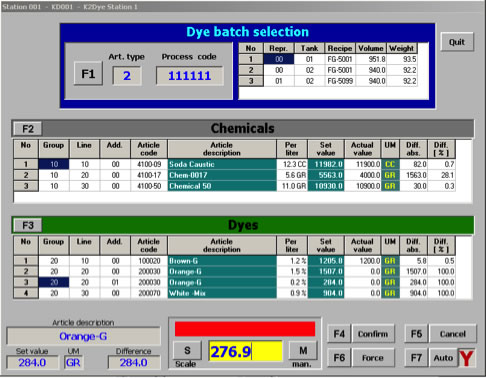
Task: Click dyes set value 1205.0
Action: (x=326, y=261)
